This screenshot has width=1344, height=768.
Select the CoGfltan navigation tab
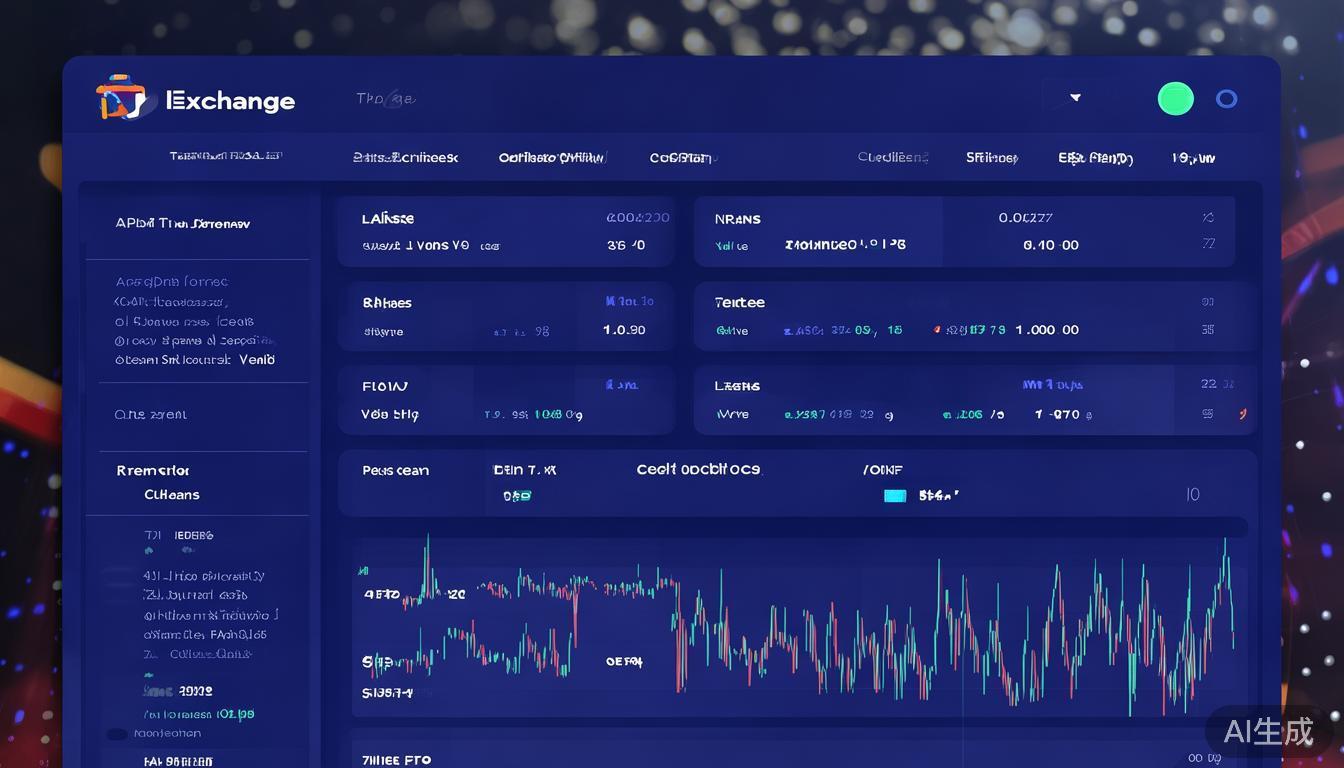[x=681, y=158]
